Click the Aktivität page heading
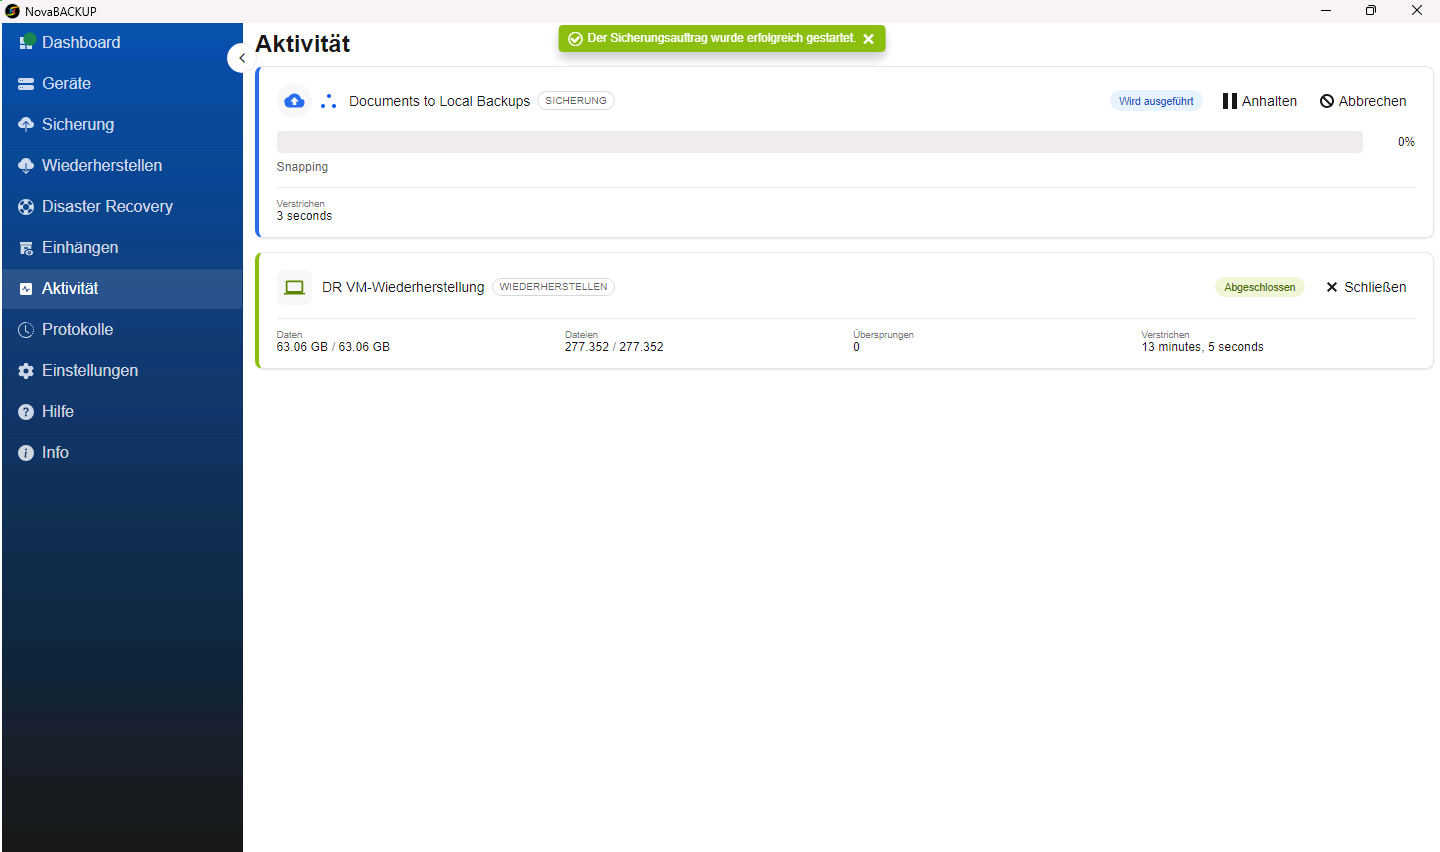 click(x=303, y=44)
